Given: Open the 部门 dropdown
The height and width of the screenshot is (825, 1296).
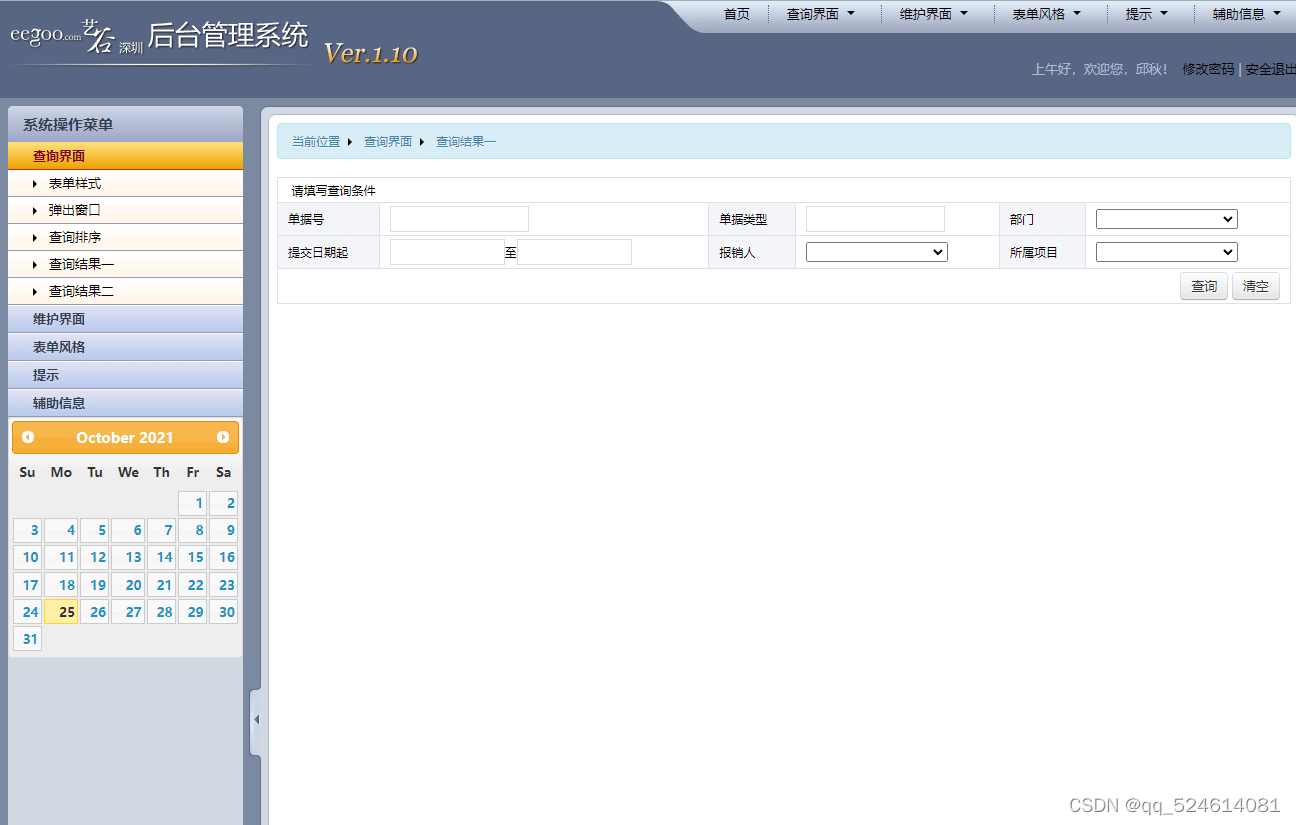Looking at the screenshot, I should pos(1166,218).
